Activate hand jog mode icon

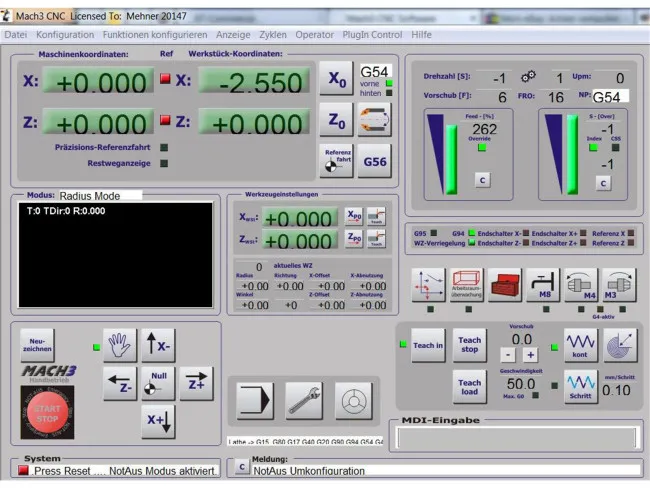coord(120,345)
